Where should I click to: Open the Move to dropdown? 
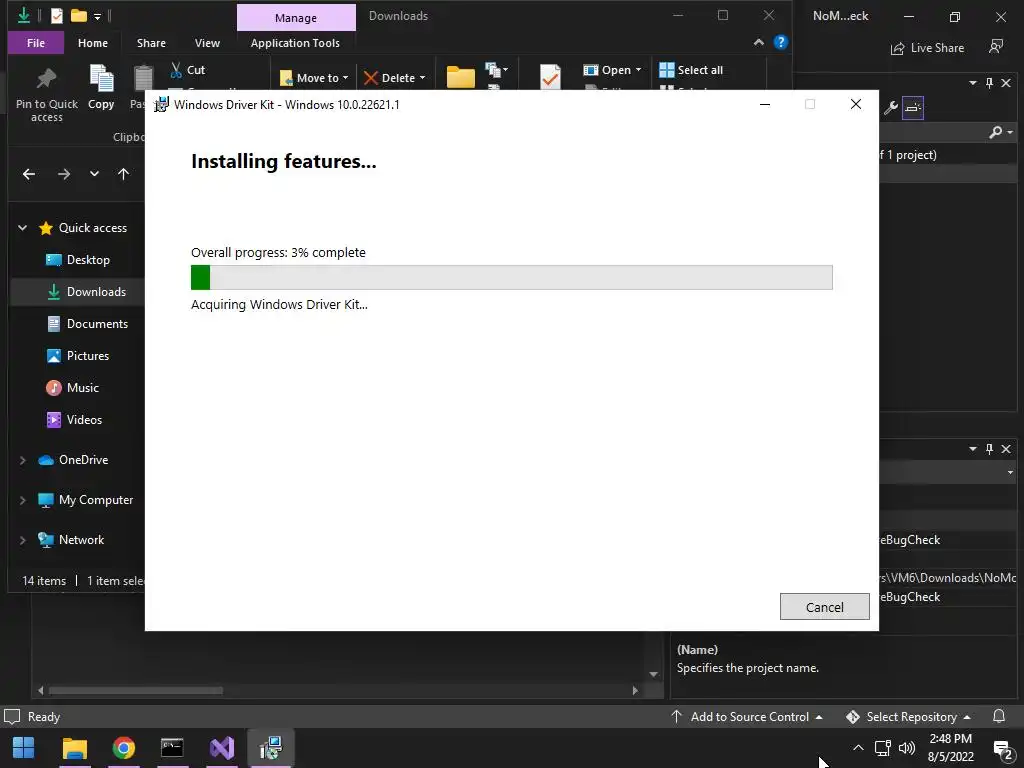[314, 78]
